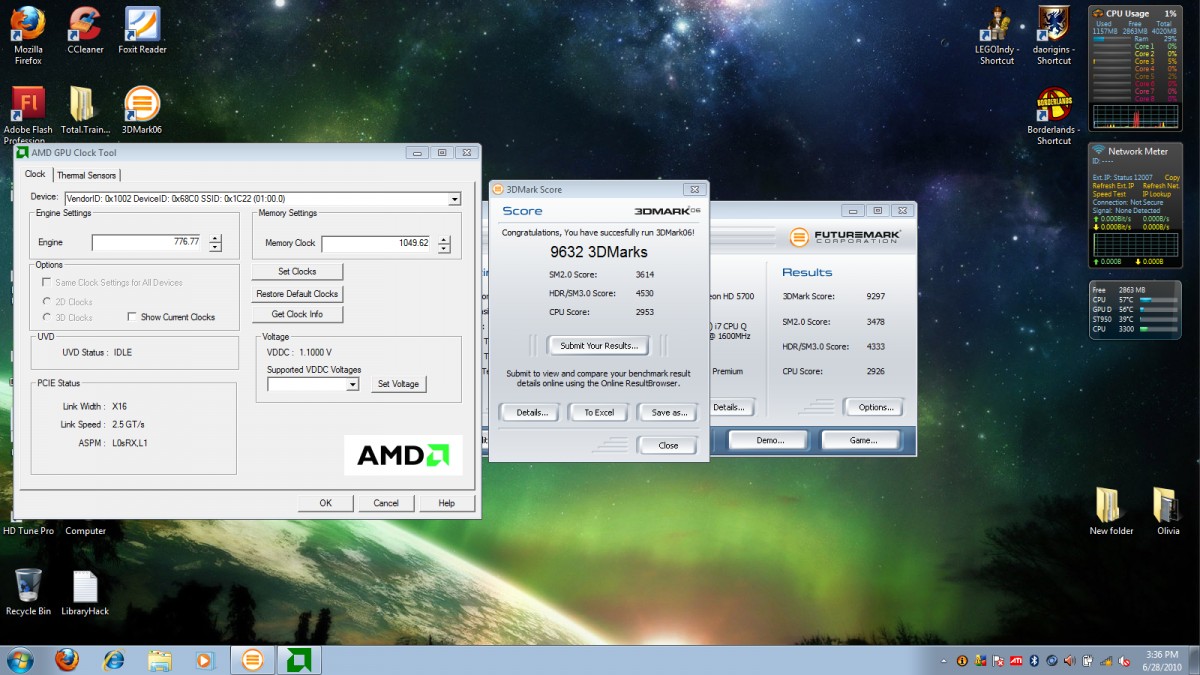Screen dimensions: 1200x675
Task: Click Details in the 3DMark06 main window
Action: tap(729, 407)
